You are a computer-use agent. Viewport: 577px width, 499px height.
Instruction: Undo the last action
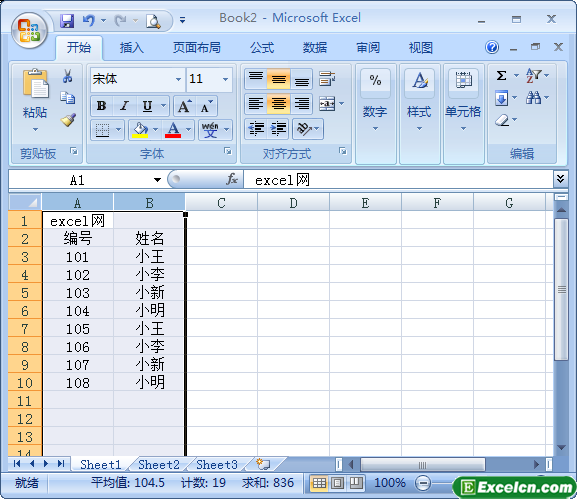coord(88,20)
